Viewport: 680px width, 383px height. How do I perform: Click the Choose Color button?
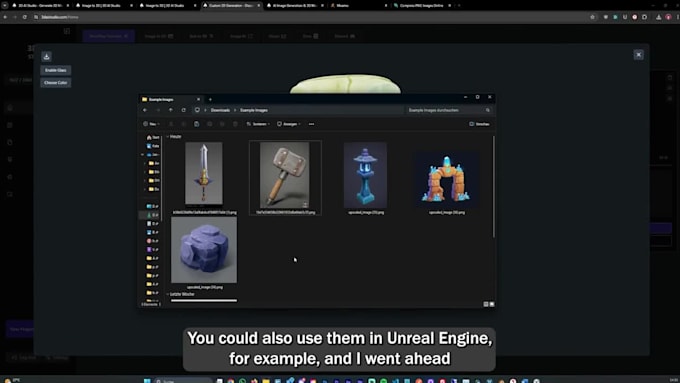click(56, 82)
